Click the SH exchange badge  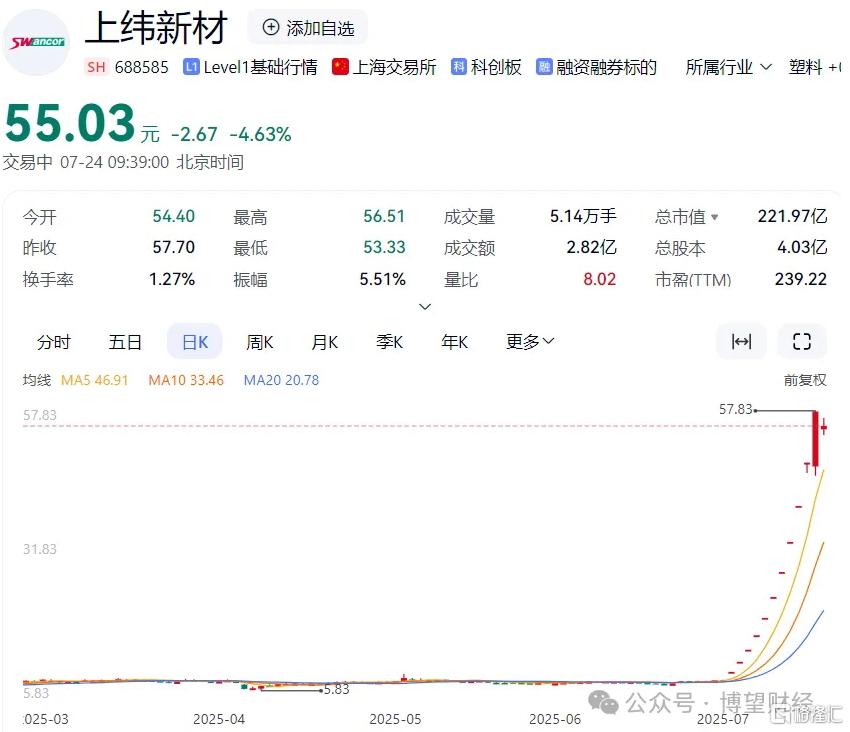coord(96,67)
